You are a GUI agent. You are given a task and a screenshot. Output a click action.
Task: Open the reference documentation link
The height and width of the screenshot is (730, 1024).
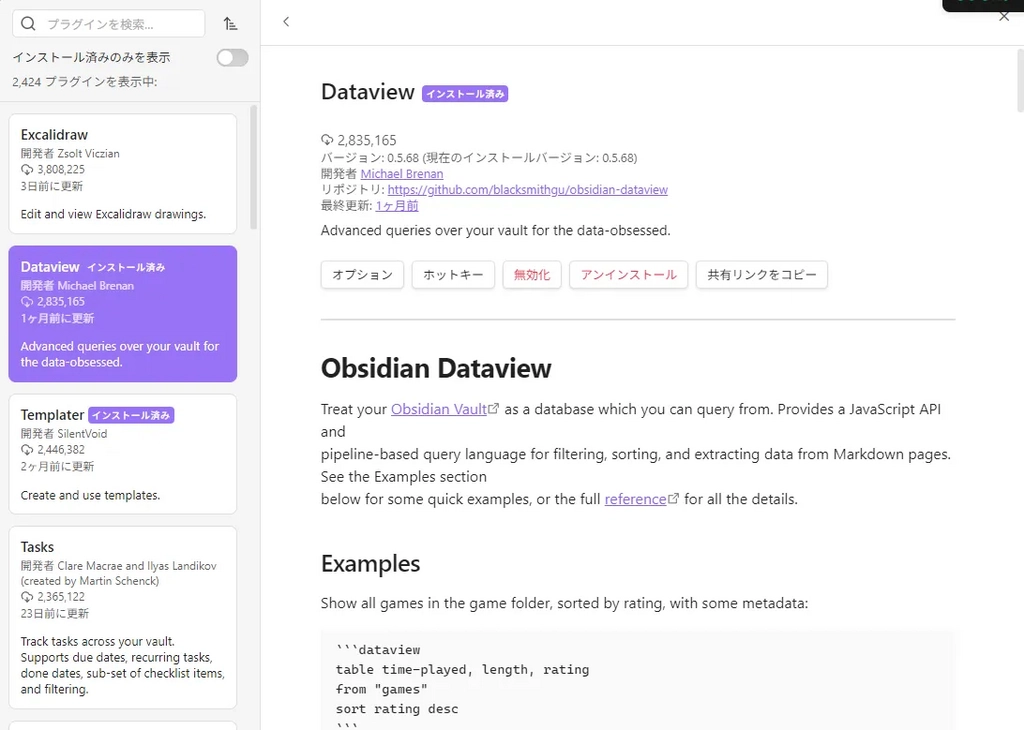coord(635,500)
